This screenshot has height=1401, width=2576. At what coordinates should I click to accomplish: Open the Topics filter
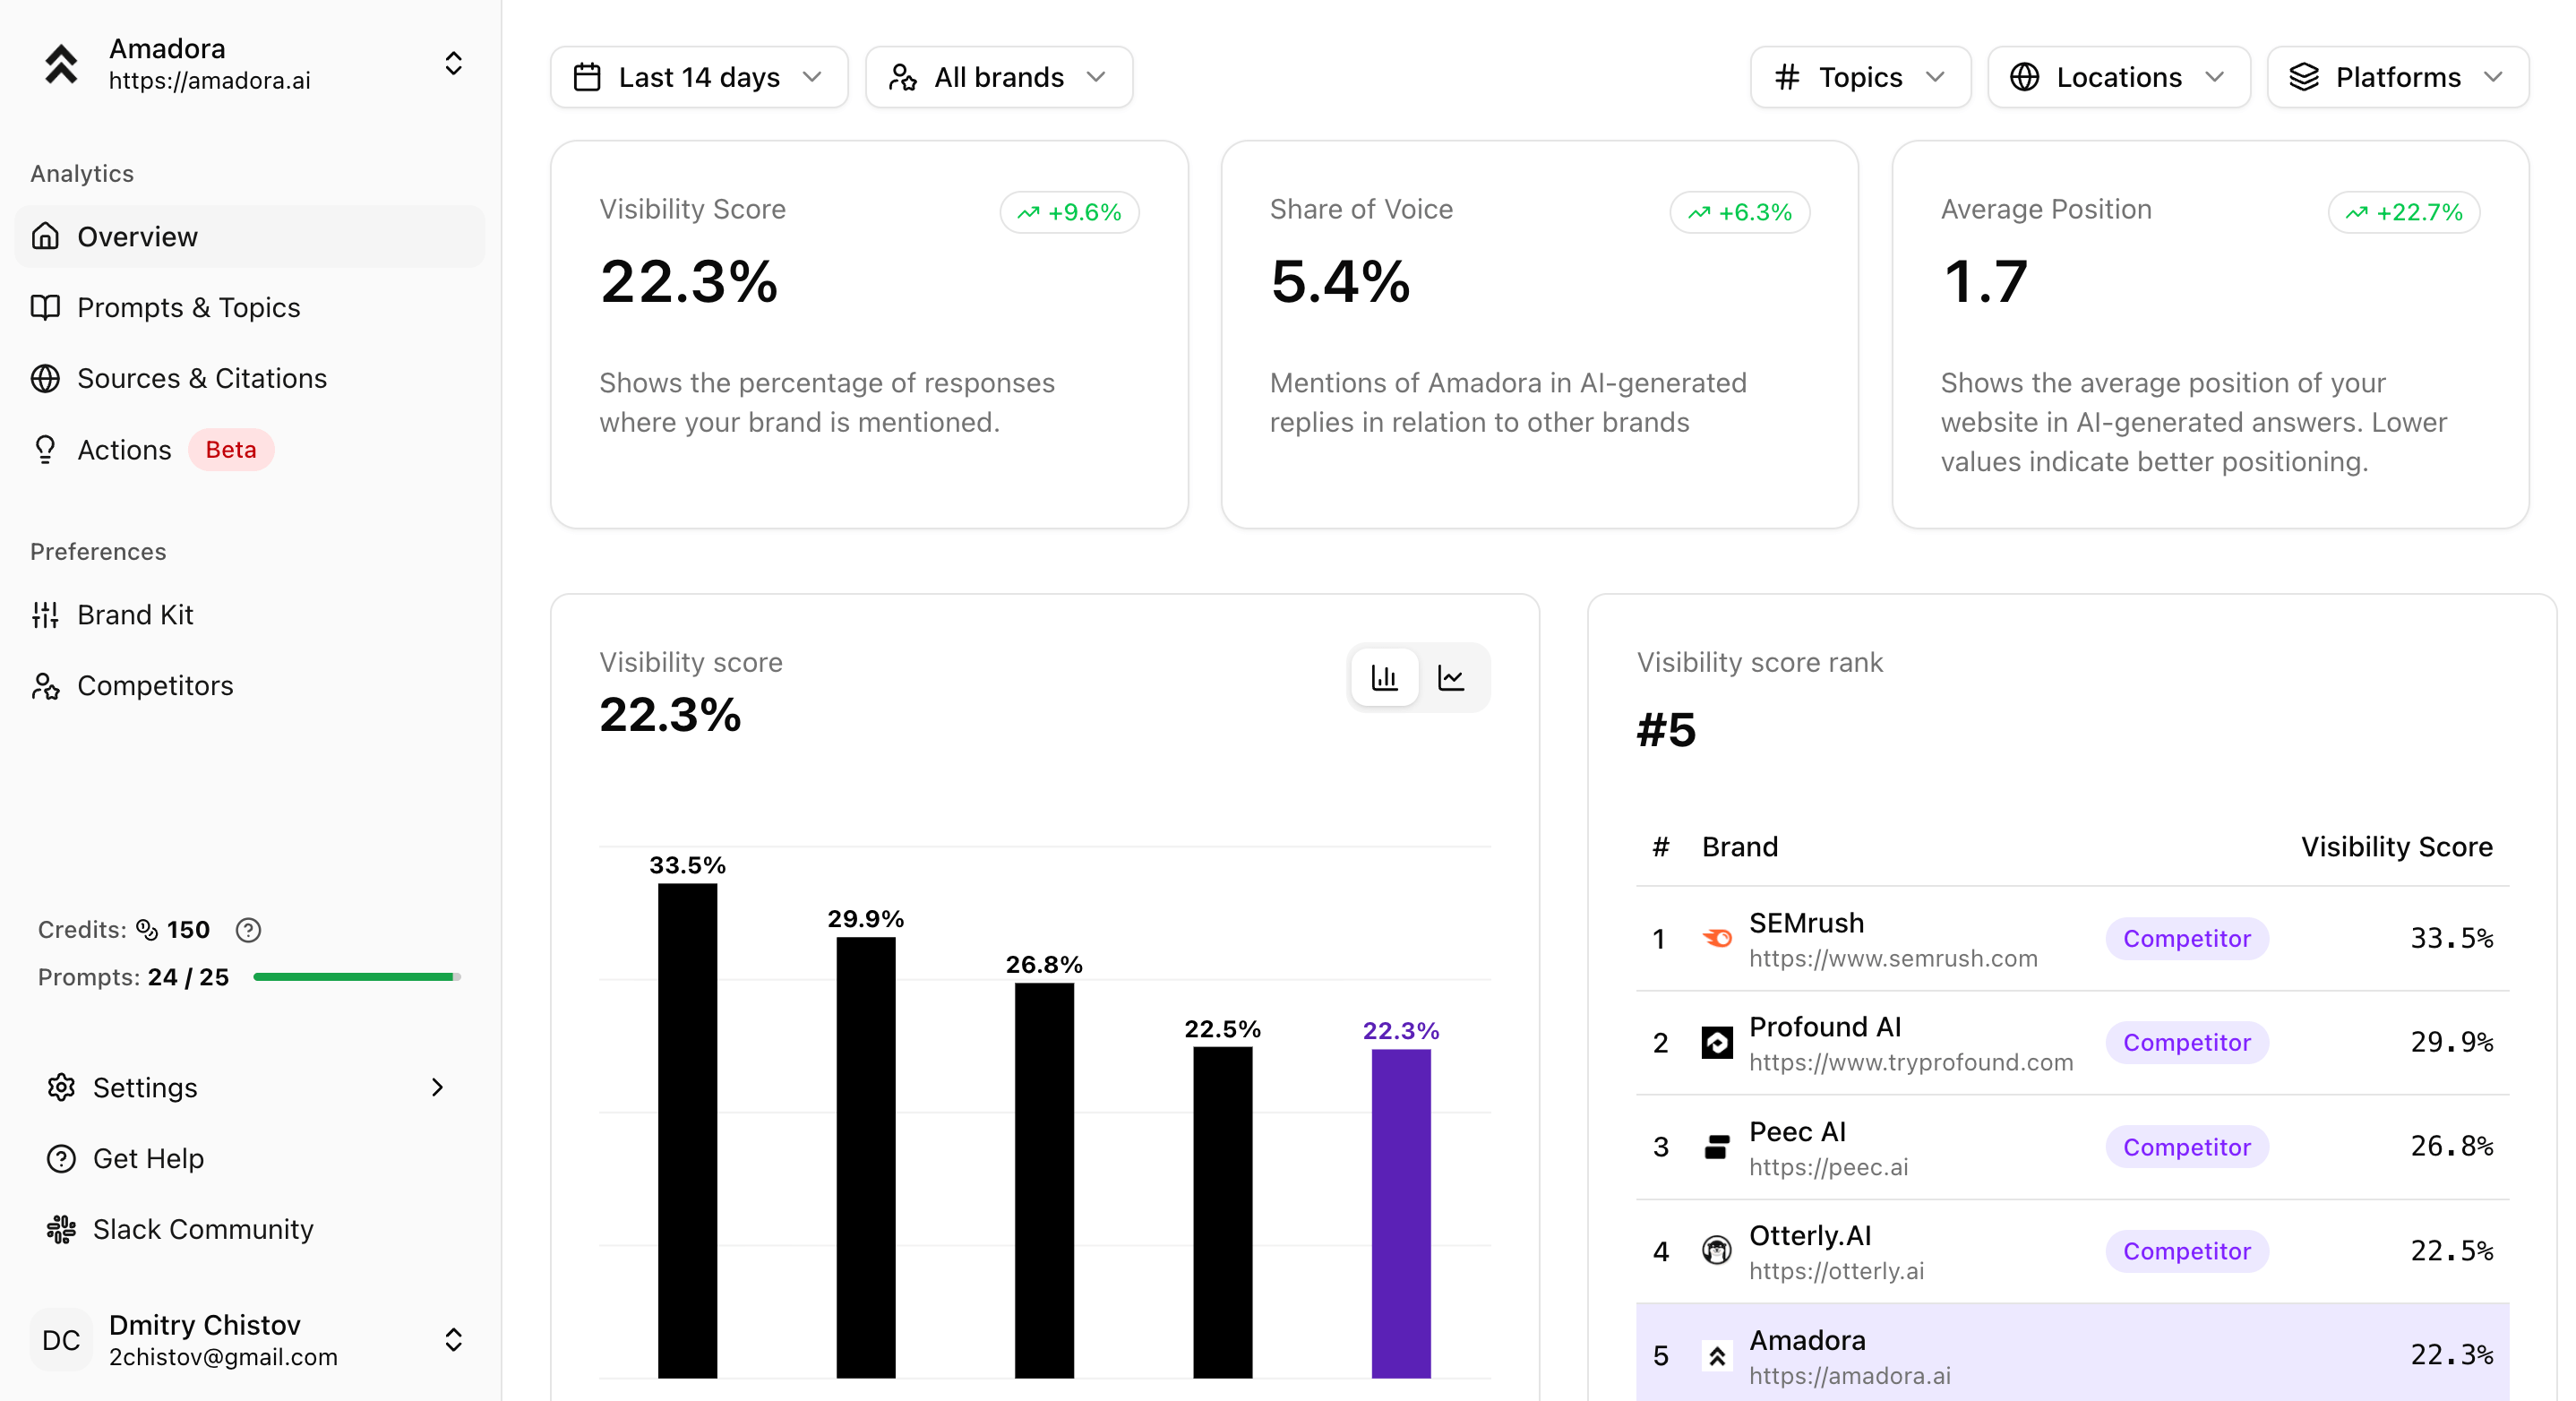coord(1859,77)
